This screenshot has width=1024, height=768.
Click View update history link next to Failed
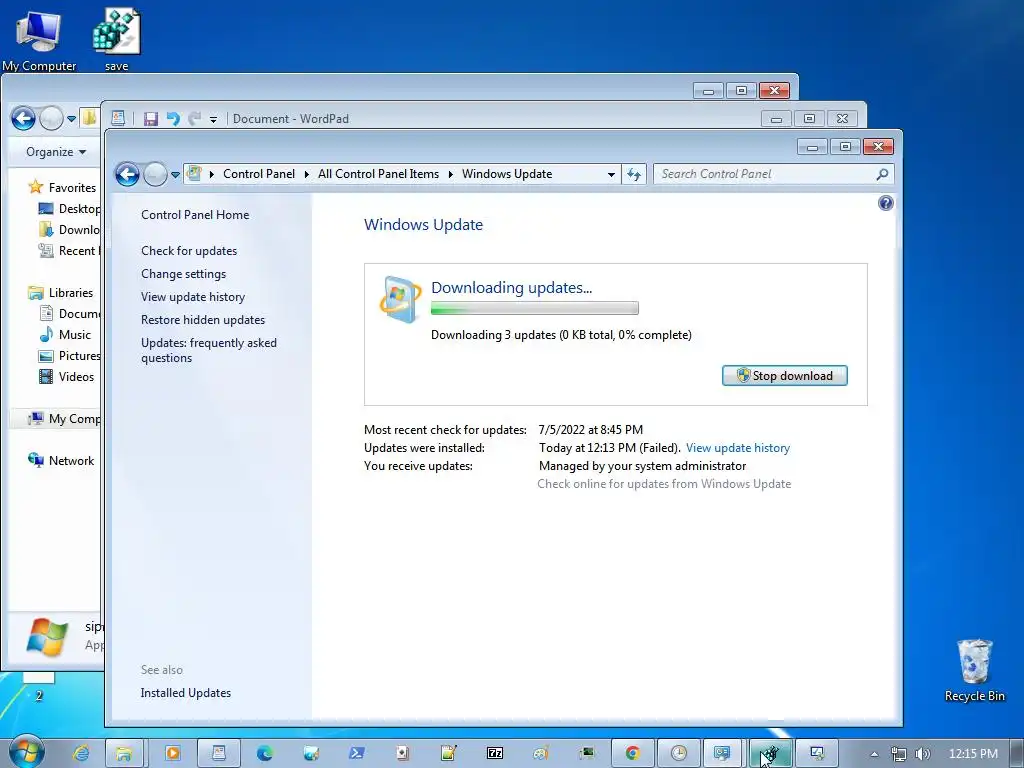click(738, 448)
